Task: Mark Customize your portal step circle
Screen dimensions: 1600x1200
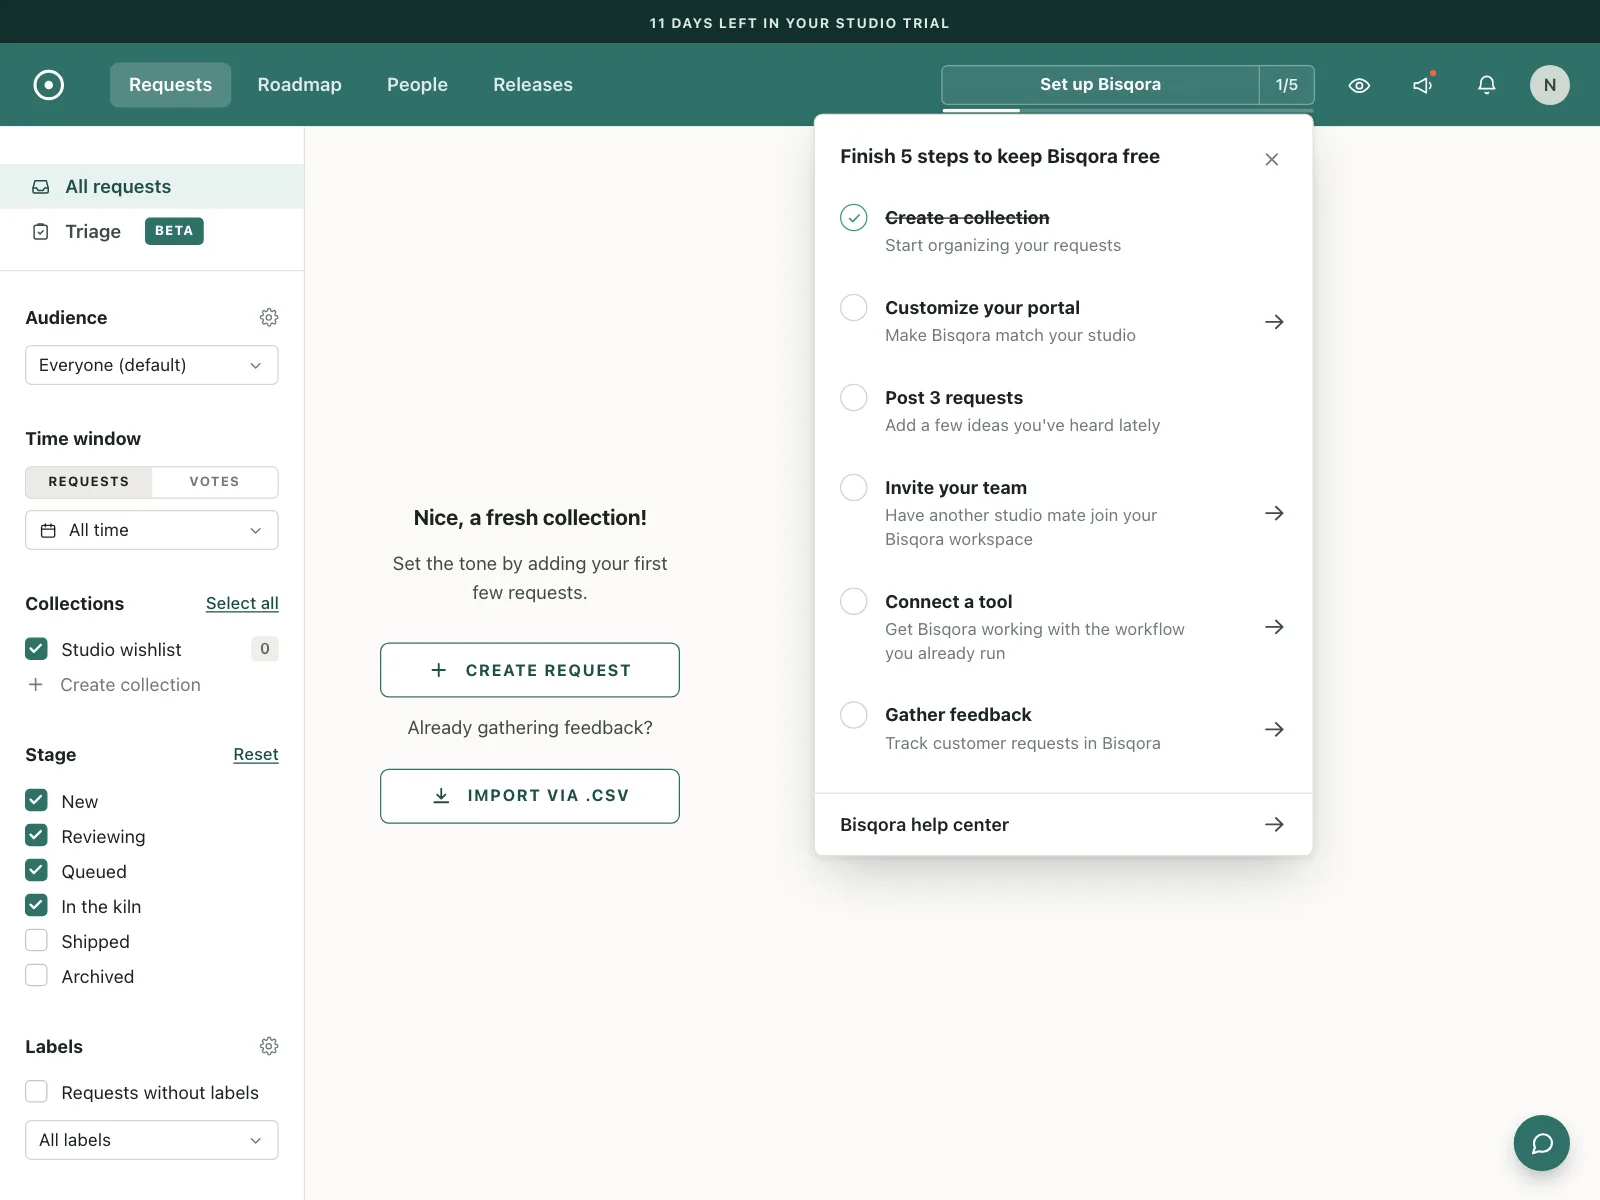Action: tap(853, 307)
